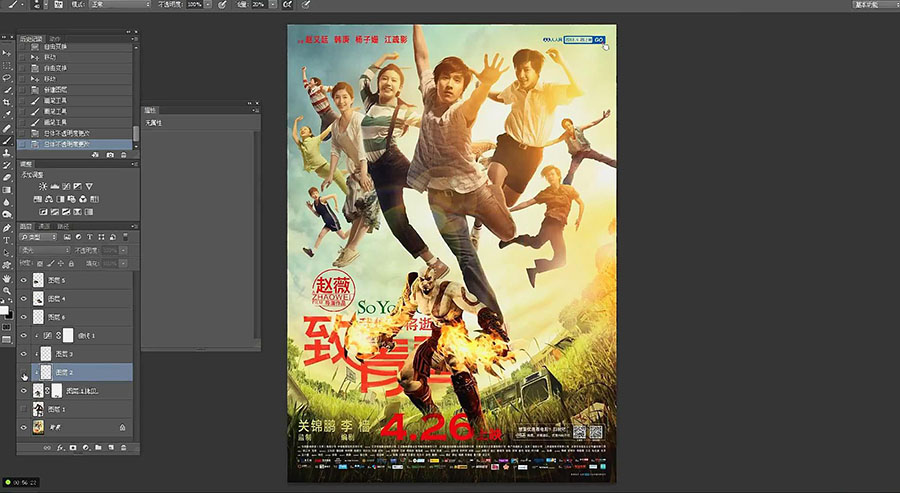Image resolution: width=900 pixels, height=493 pixels.
Task: Link layers using chain icon
Action: point(47,448)
